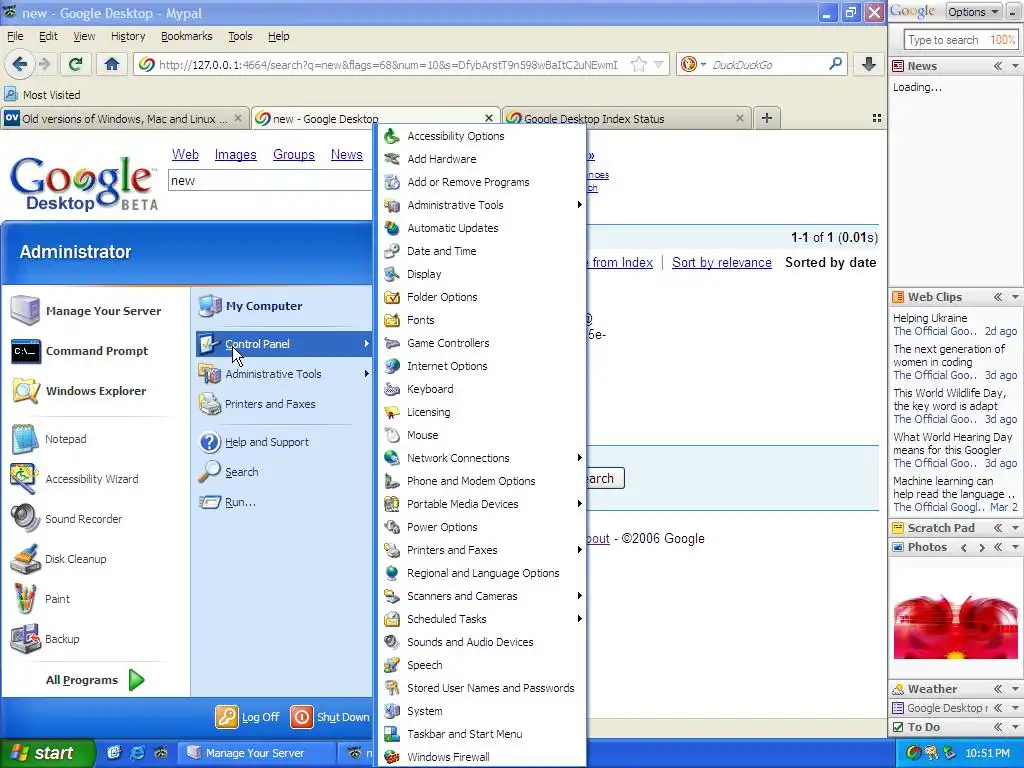The image size is (1024, 768).
Task: Click the Sort by relevance link
Action: 722,263
